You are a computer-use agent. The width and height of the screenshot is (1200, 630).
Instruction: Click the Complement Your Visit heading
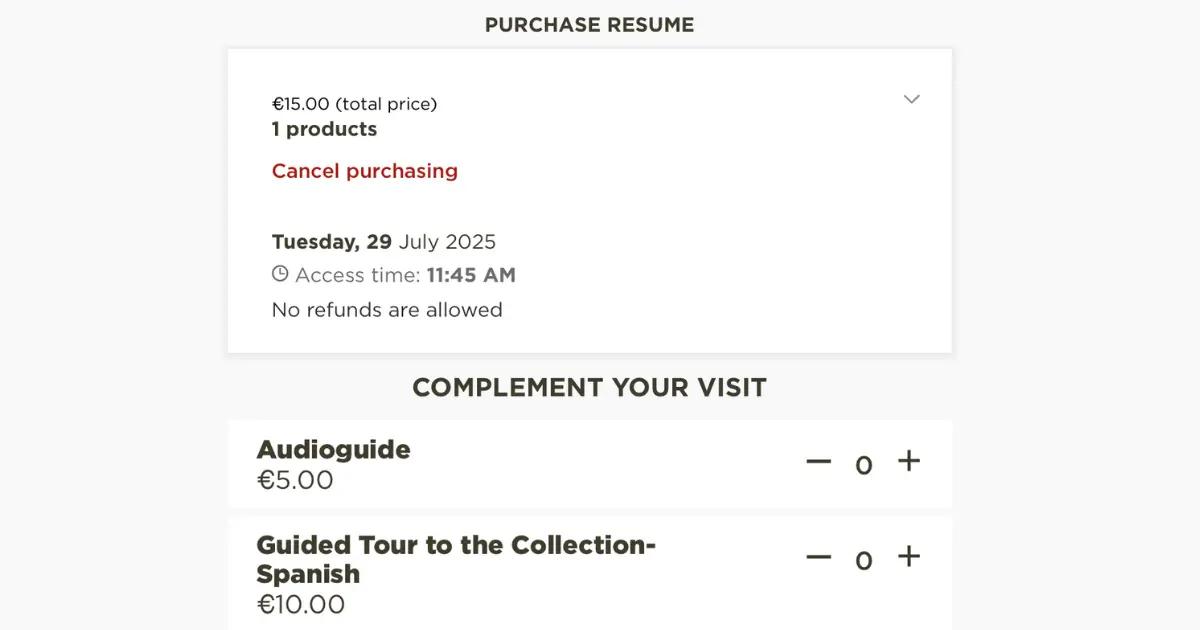point(590,387)
